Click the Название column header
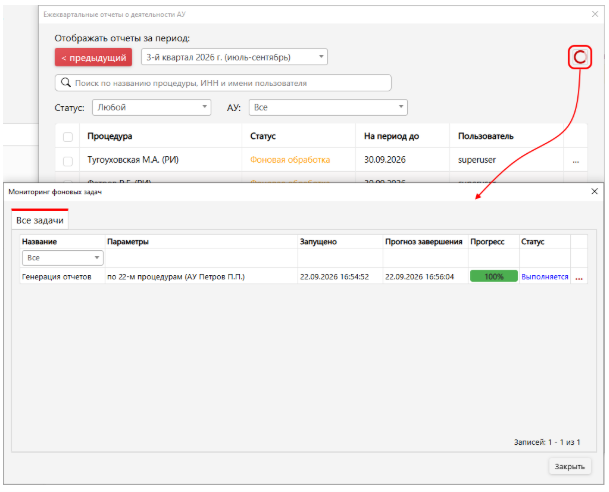The height and width of the screenshot is (492, 609). 39,242
